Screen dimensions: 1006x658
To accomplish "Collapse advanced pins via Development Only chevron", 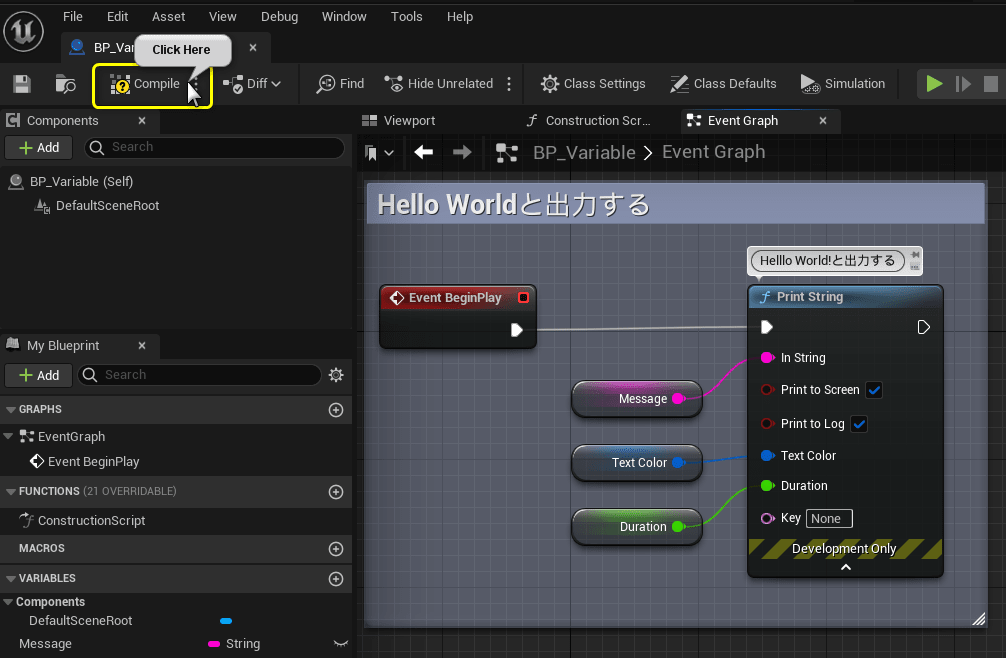I will coord(845,566).
